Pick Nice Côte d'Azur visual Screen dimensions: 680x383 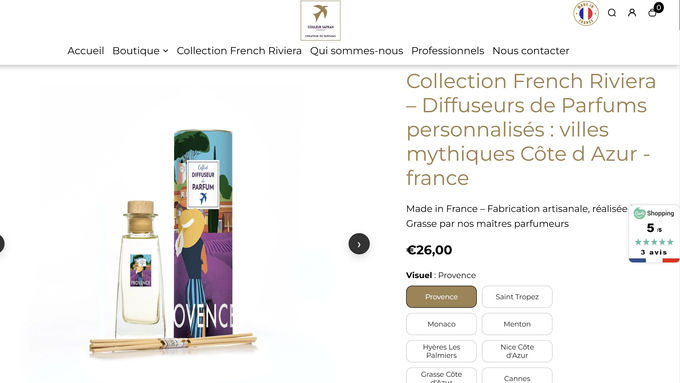(517, 351)
